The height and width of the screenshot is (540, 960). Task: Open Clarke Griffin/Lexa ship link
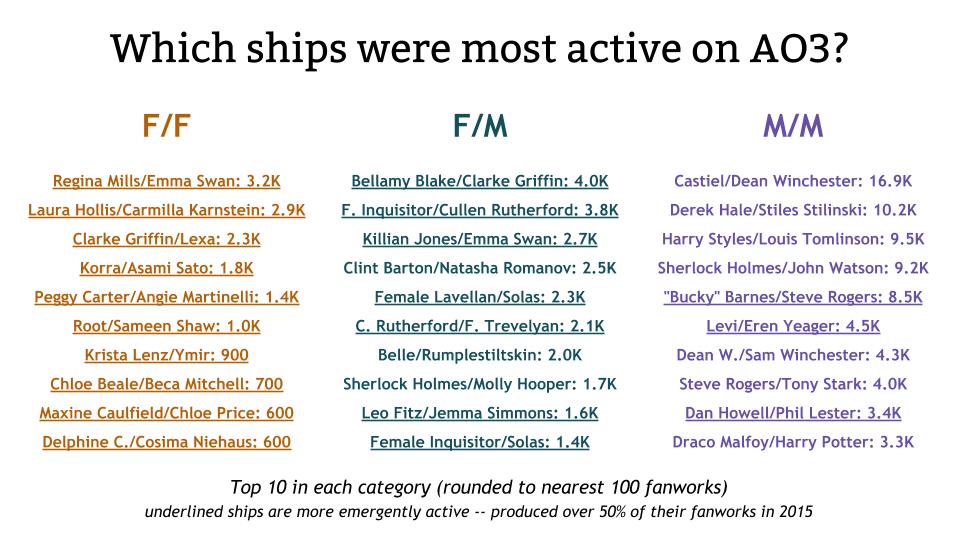pos(167,239)
